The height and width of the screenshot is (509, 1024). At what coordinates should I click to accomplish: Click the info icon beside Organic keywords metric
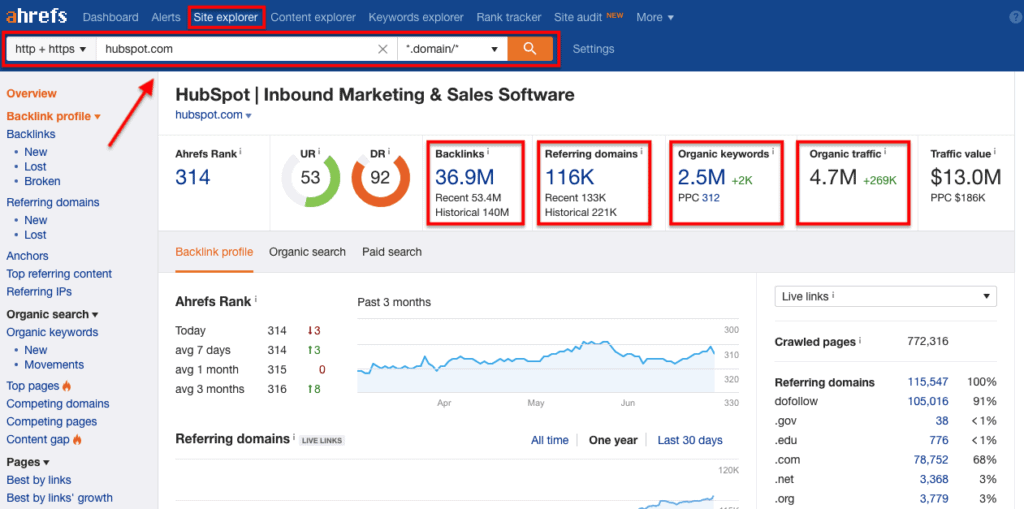(x=773, y=152)
